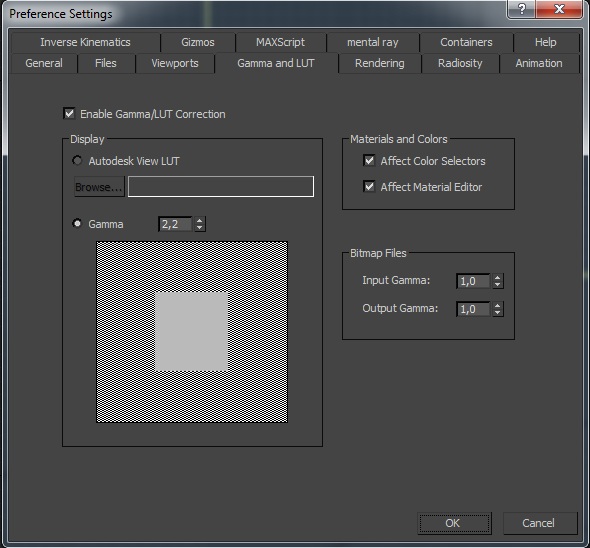590x548 pixels.
Task: Click the Output Gamma value field
Action: [x=473, y=309]
